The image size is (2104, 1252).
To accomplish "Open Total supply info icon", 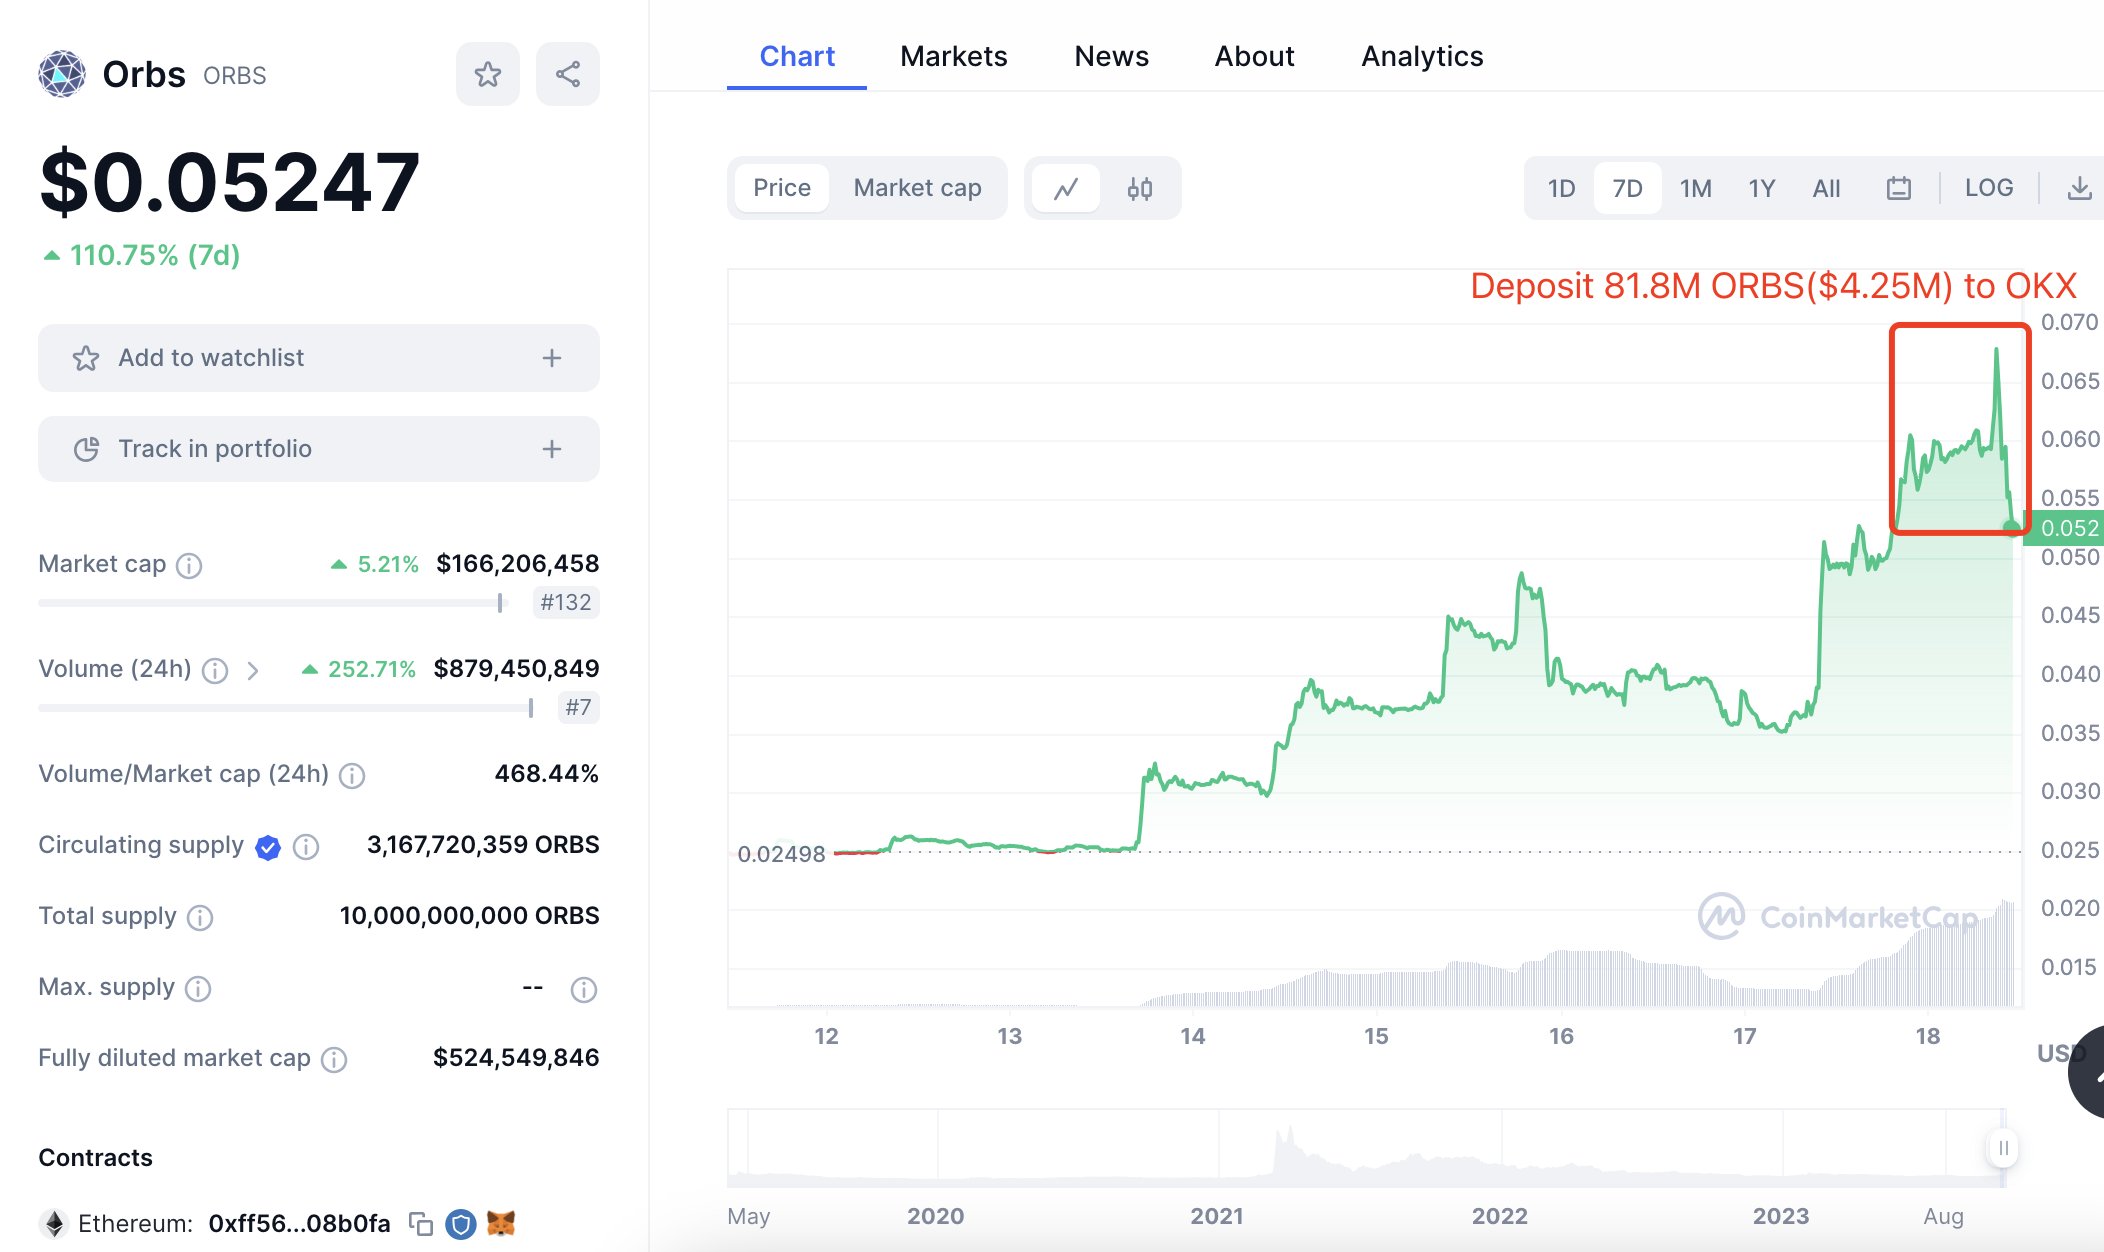I will coord(200,917).
